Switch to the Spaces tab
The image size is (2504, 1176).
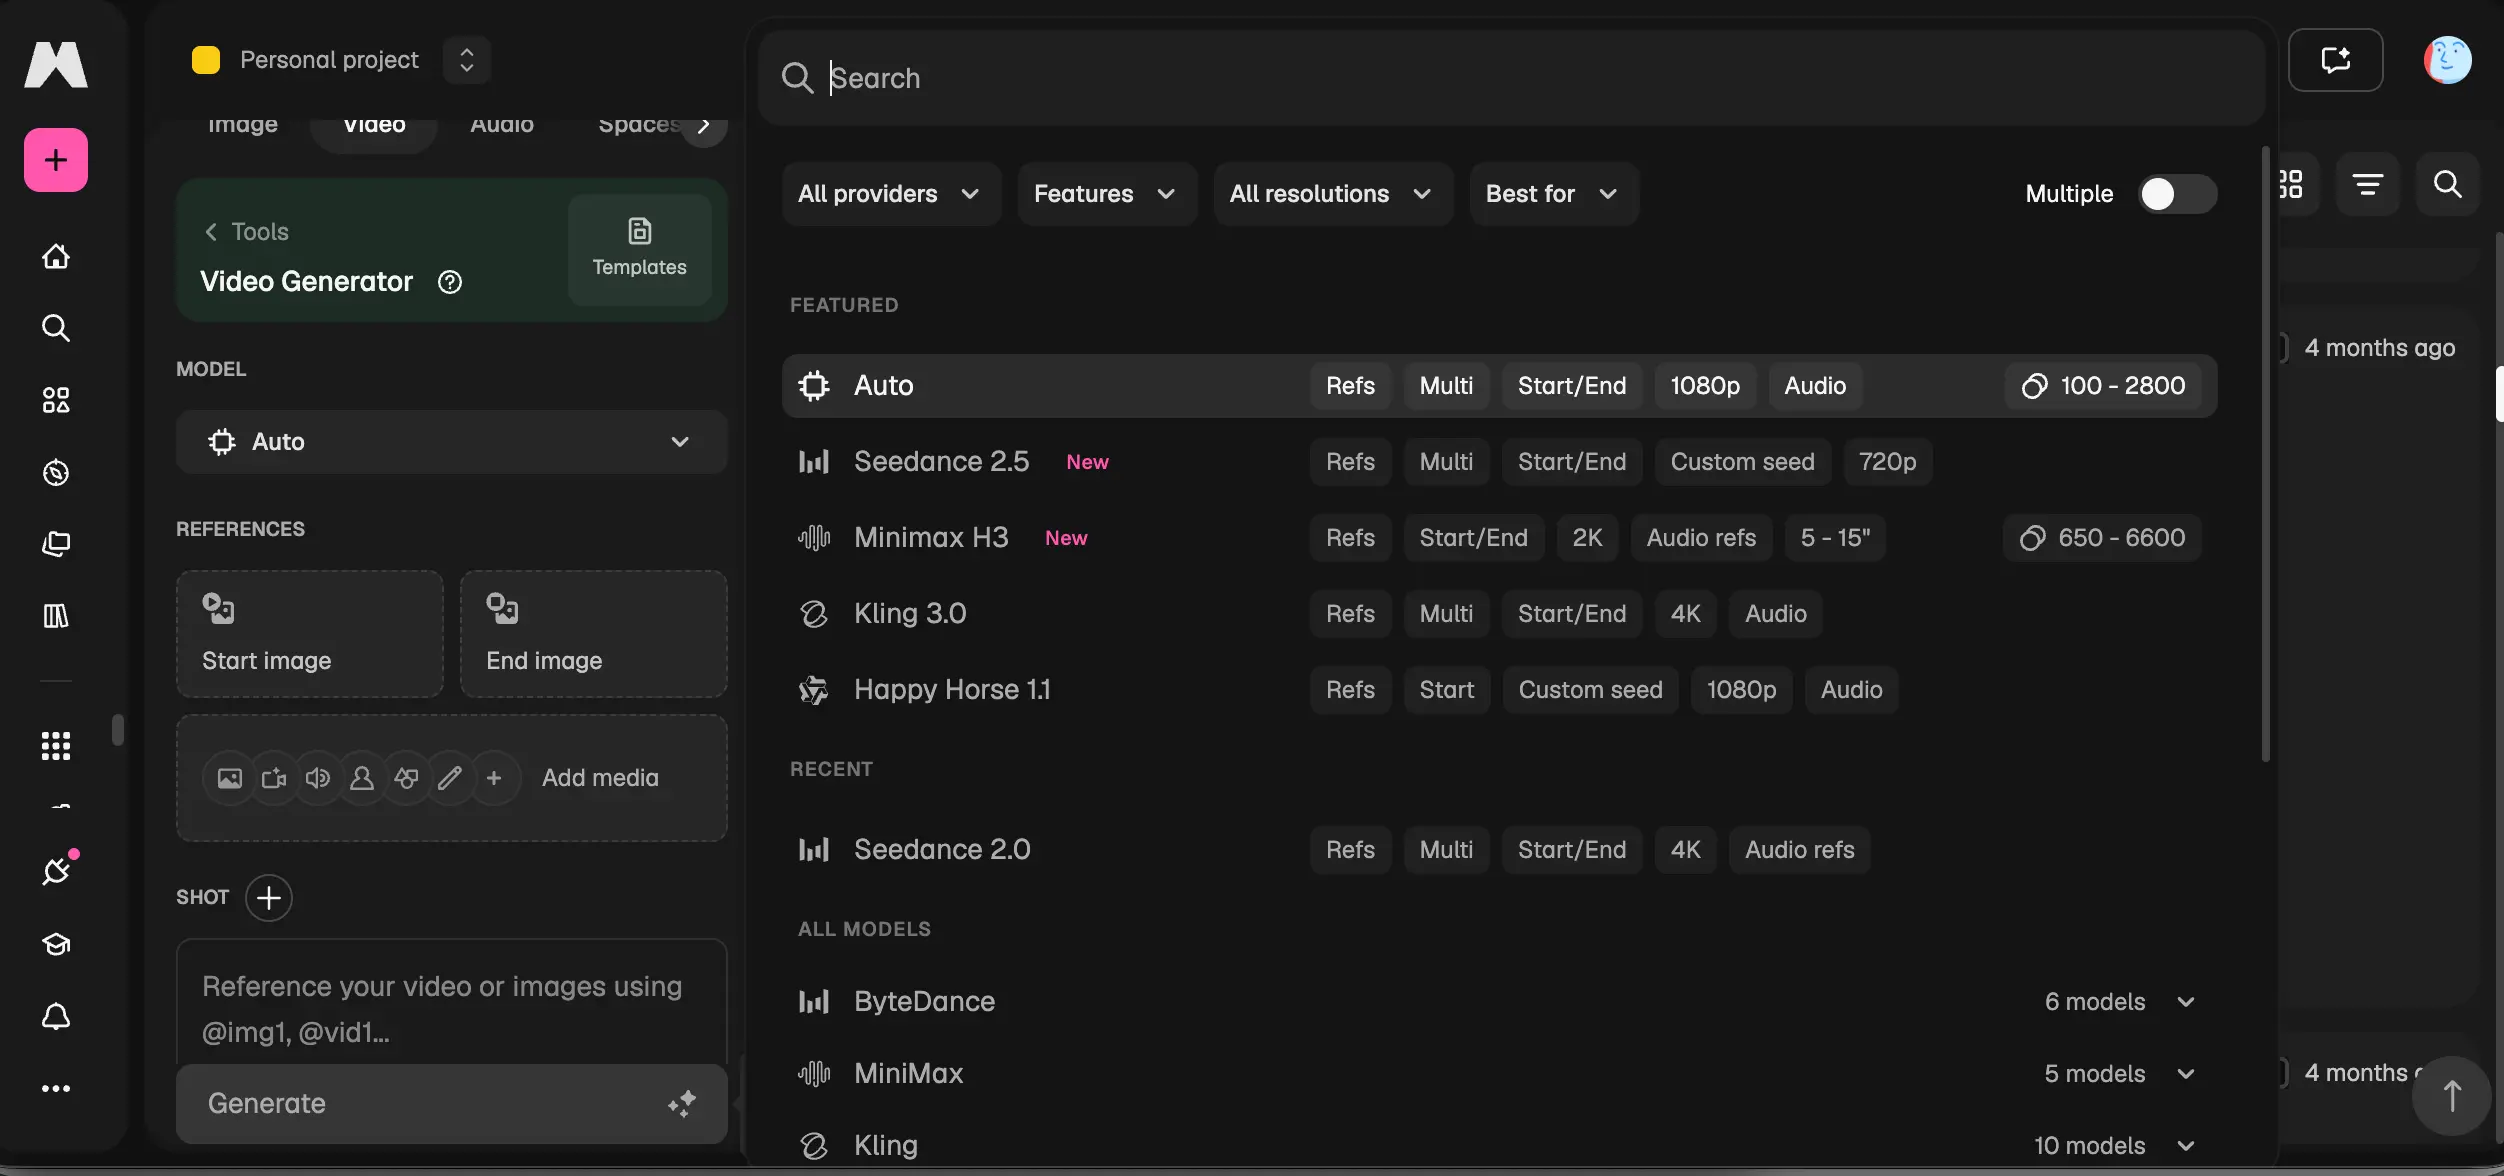(x=638, y=126)
